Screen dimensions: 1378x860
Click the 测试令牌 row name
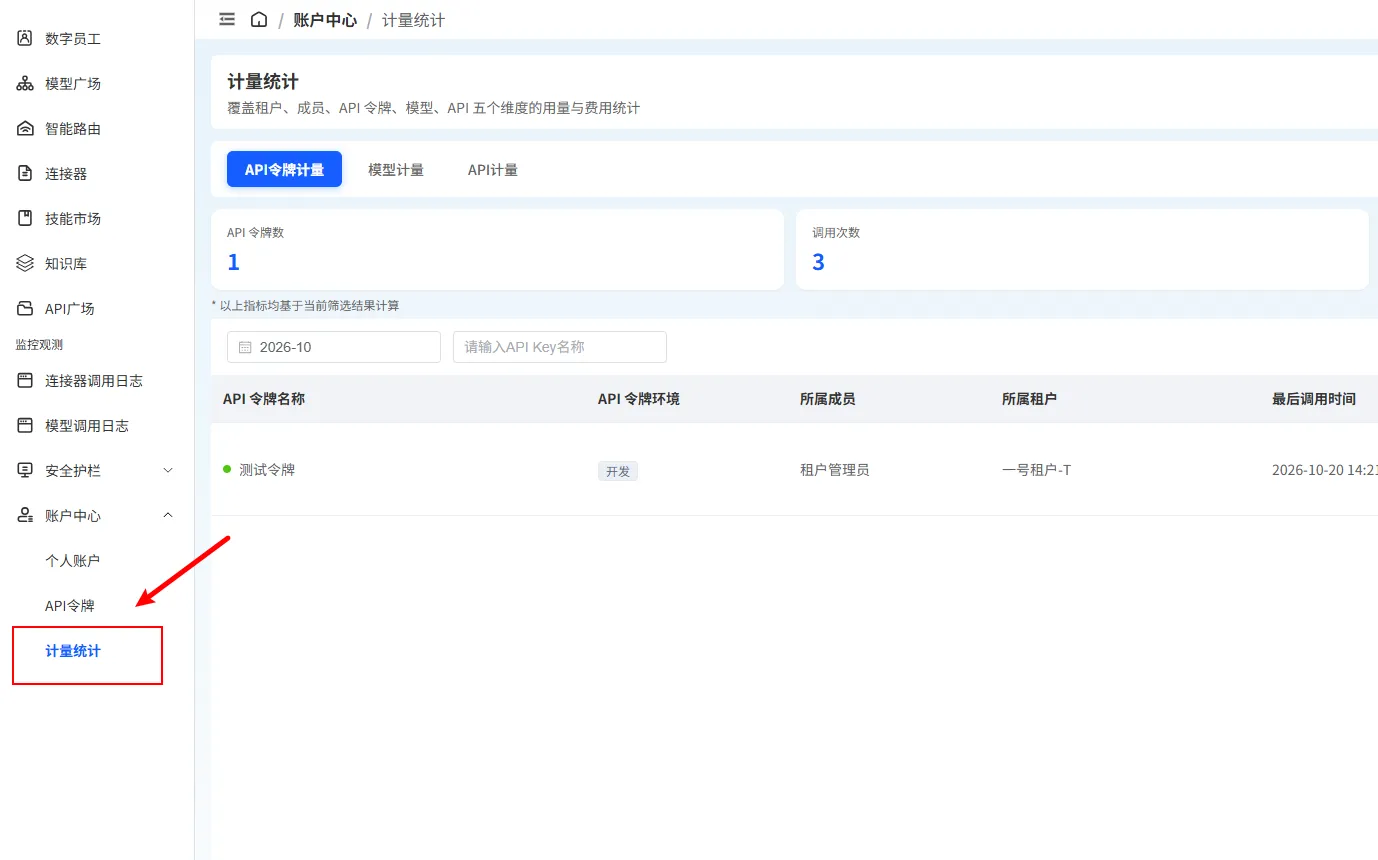pos(267,469)
